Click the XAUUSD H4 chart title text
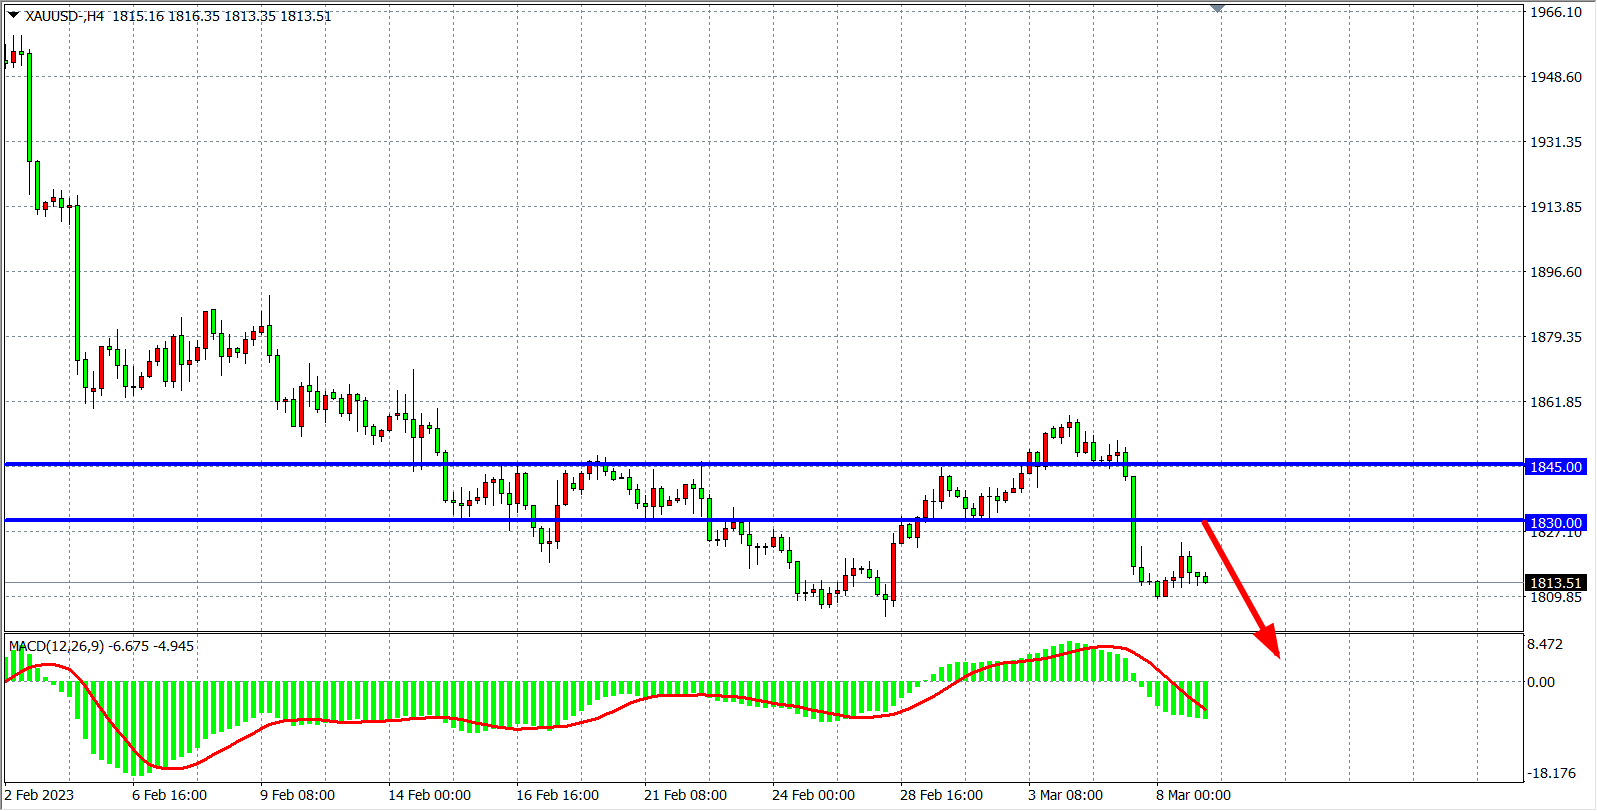The image size is (1597, 811). 65,16
